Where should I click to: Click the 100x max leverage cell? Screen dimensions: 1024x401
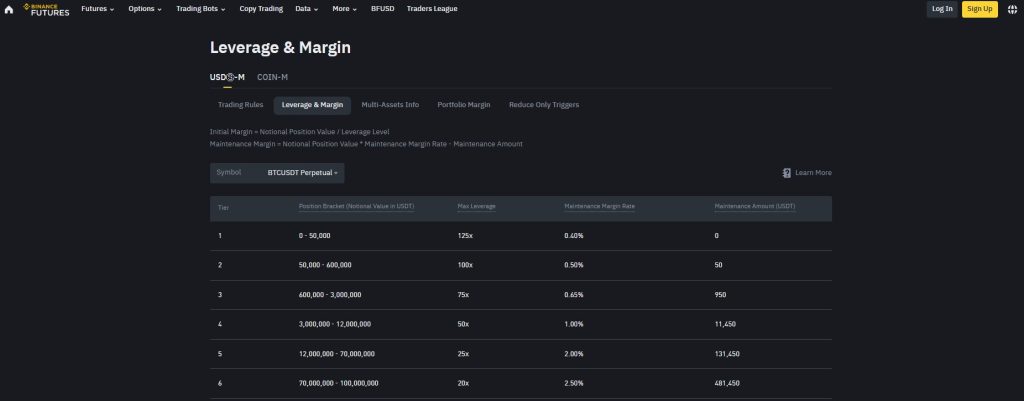pyautogui.click(x=465, y=265)
